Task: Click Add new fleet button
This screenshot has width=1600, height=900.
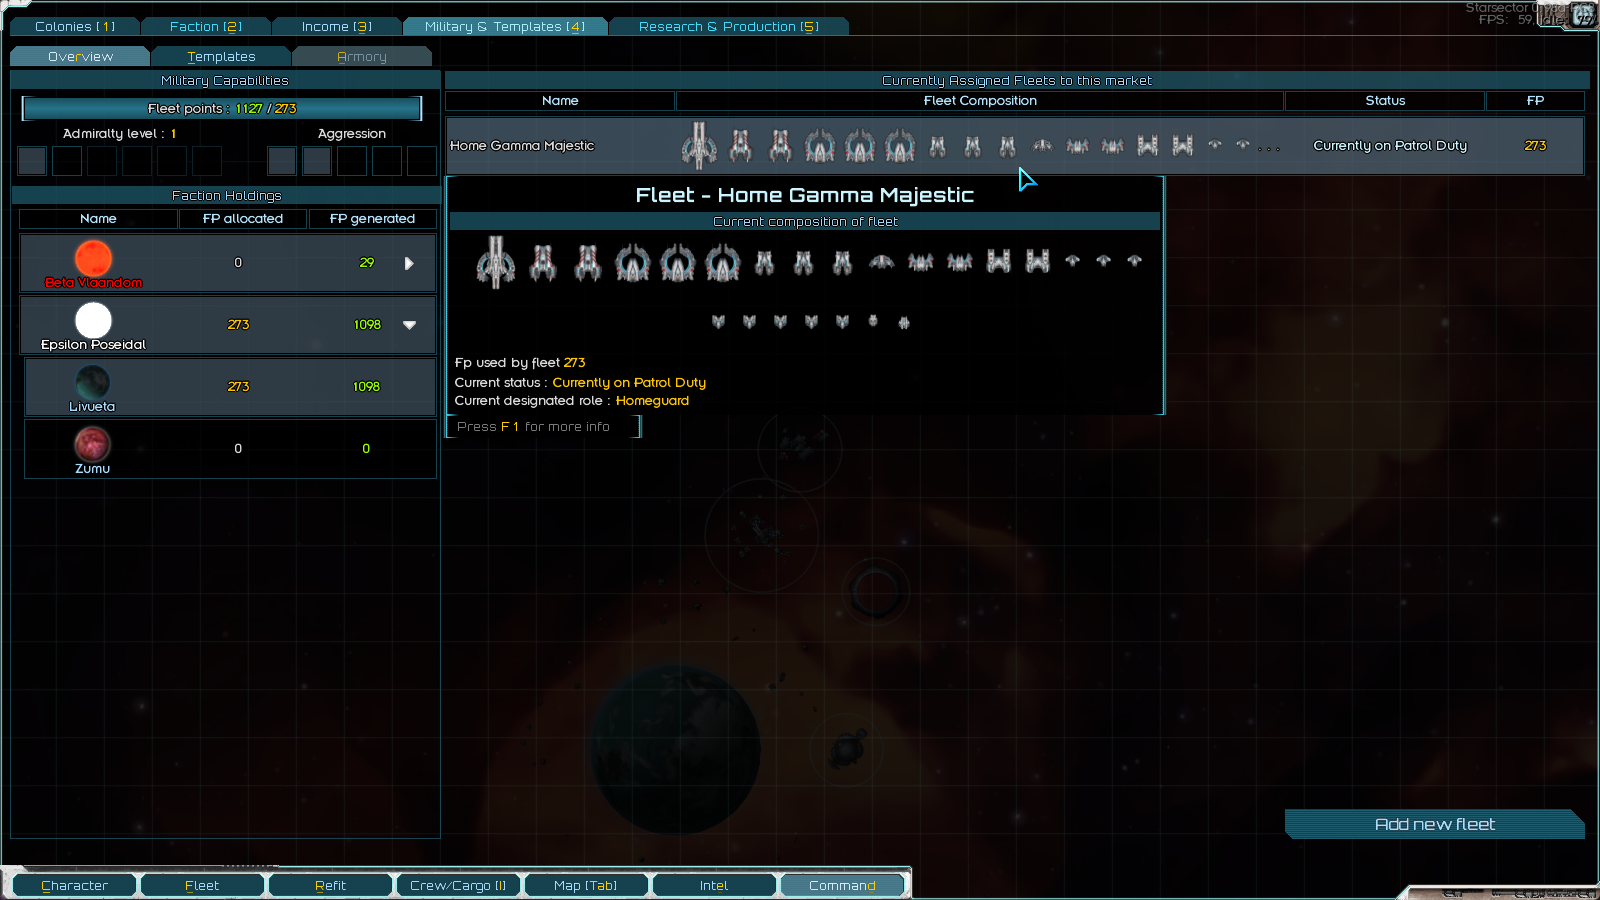Action: tap(1435, 824)
